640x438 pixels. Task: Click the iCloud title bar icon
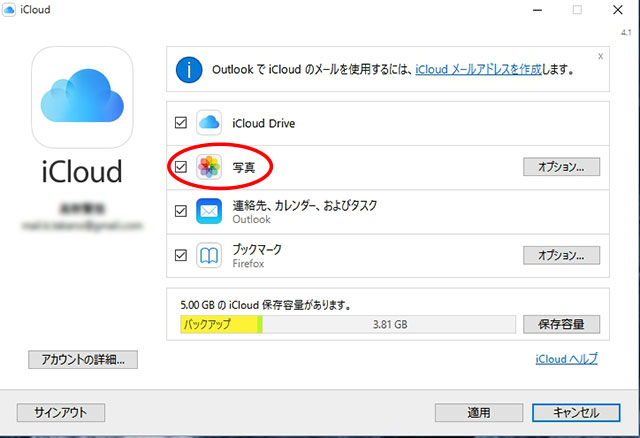click(9, 9)
